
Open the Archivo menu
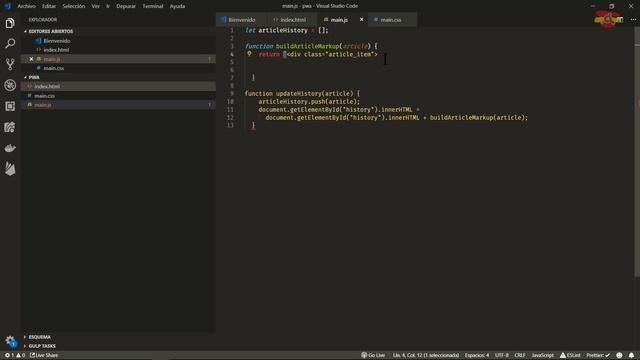tap(27, 6)
